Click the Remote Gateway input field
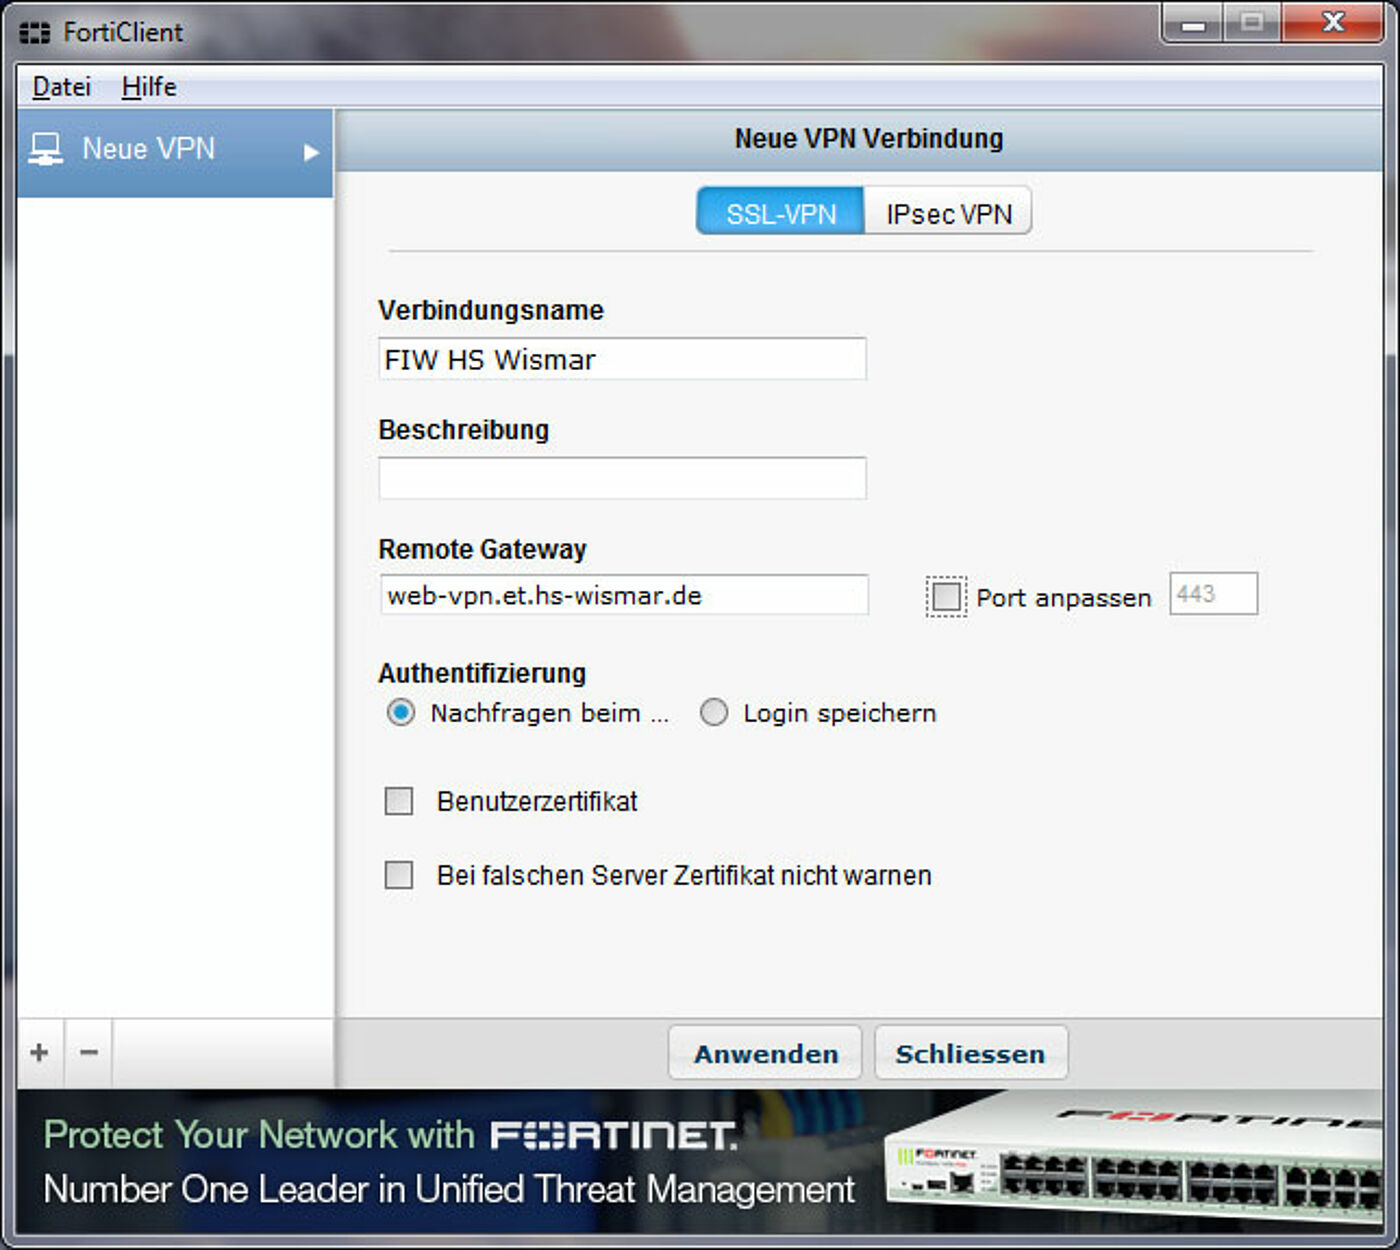 pyautogui.click(x=624, y=595)
